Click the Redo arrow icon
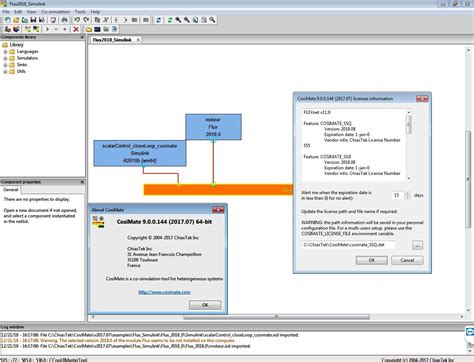This screenshot has width=474, height=362. point(86,20)
